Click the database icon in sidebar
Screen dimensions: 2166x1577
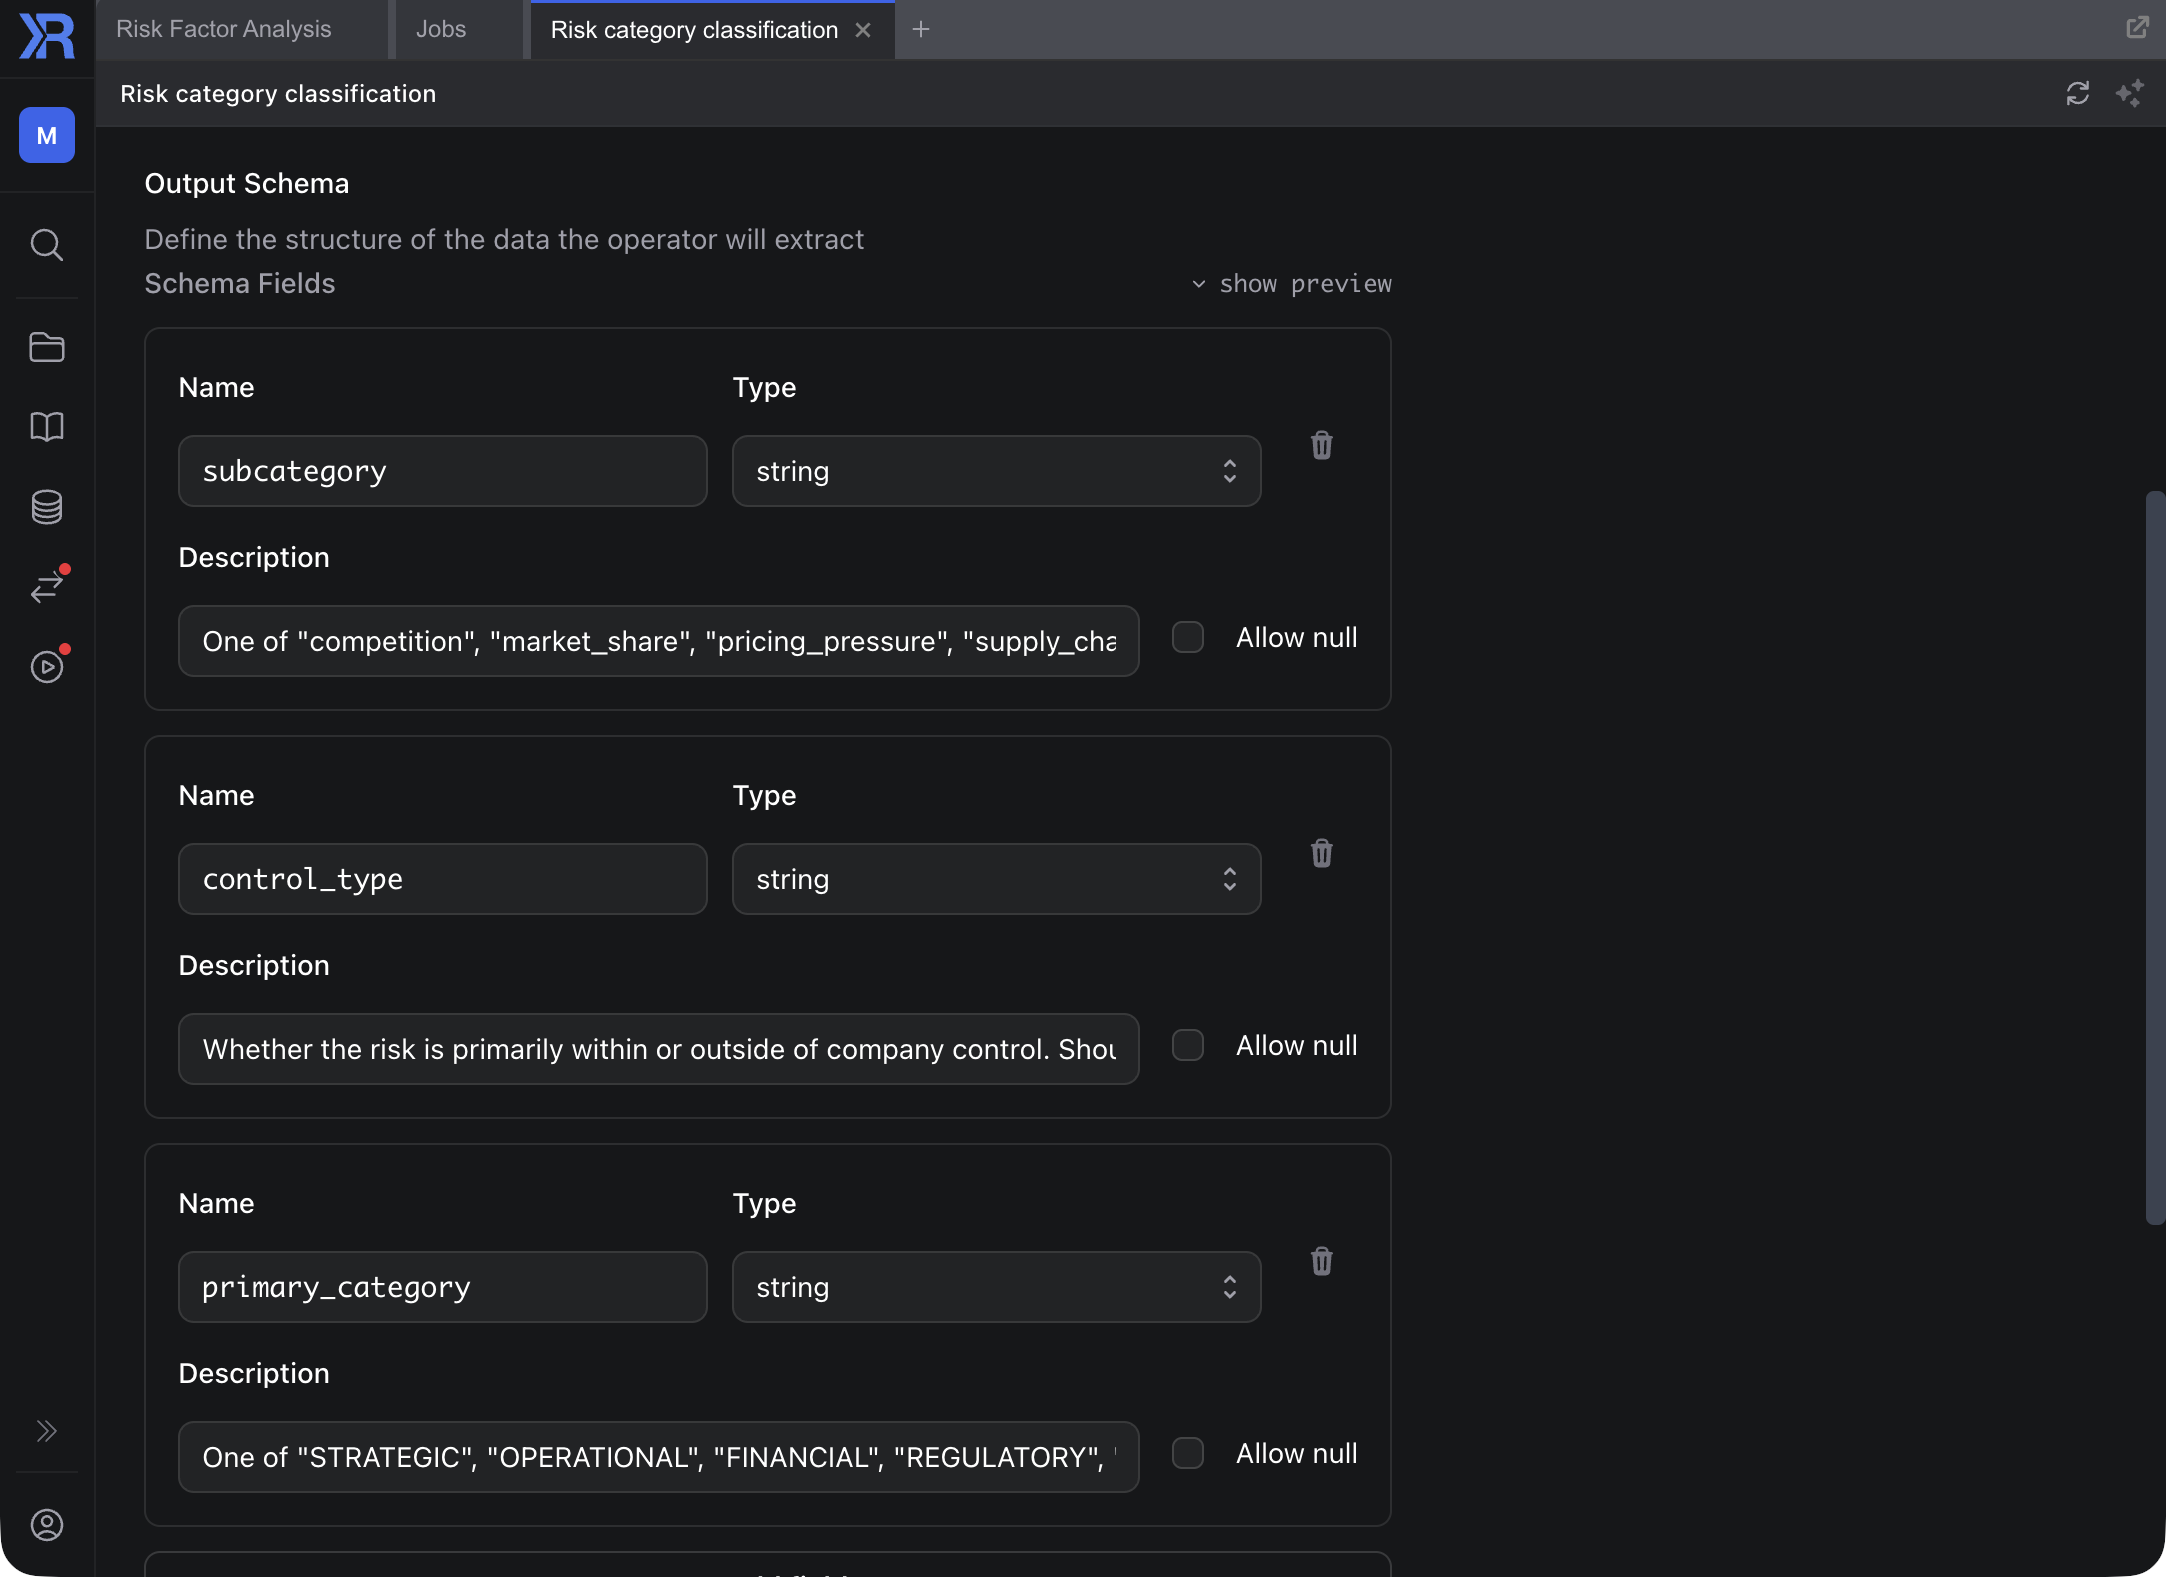(46, 507)
